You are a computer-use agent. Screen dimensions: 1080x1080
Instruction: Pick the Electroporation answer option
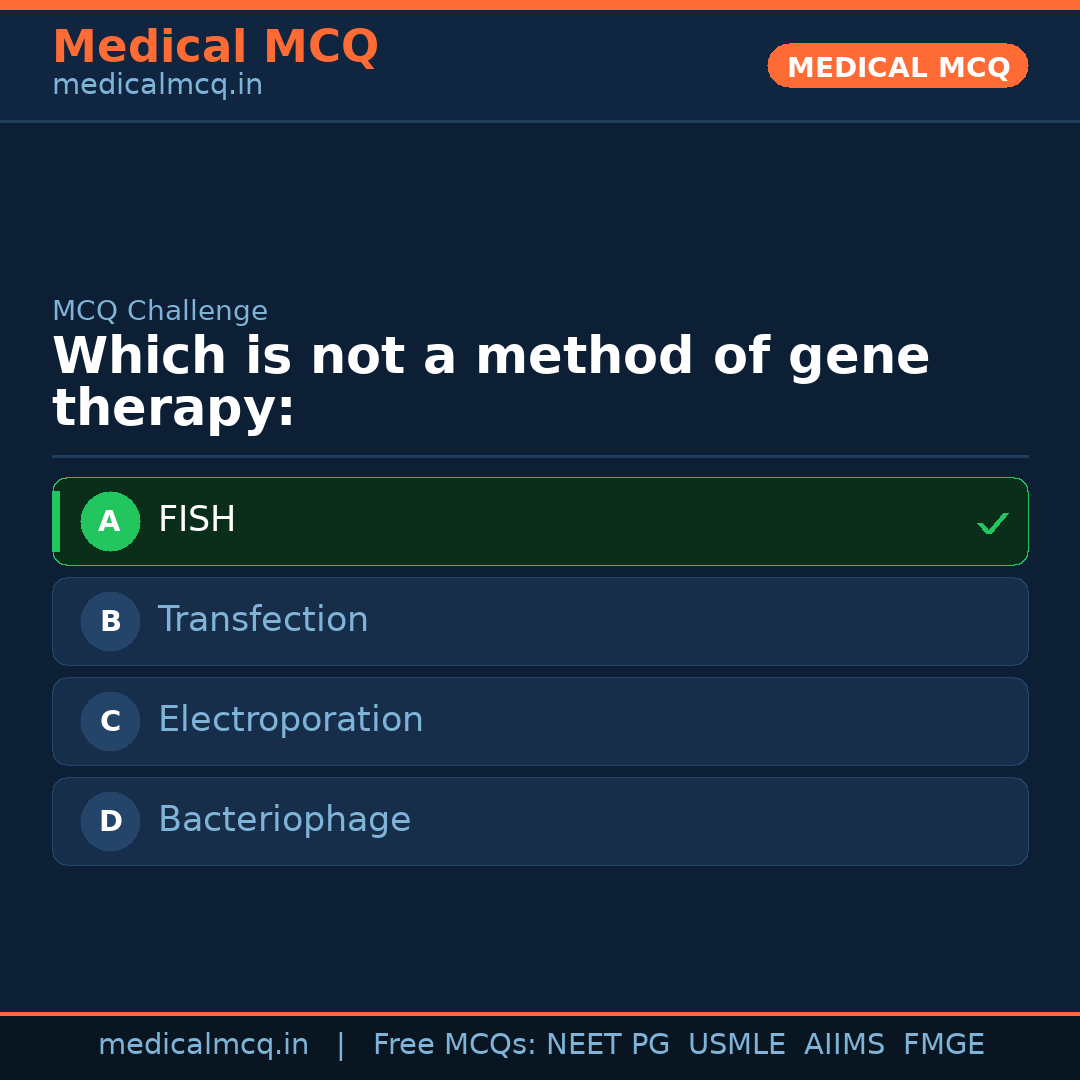(540, 721)
